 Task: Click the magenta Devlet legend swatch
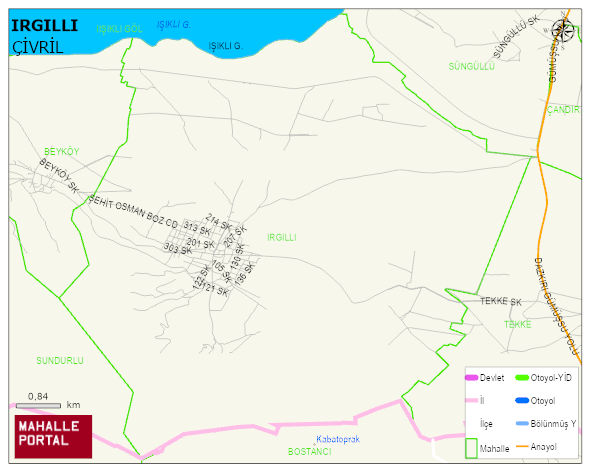(472, 377)
